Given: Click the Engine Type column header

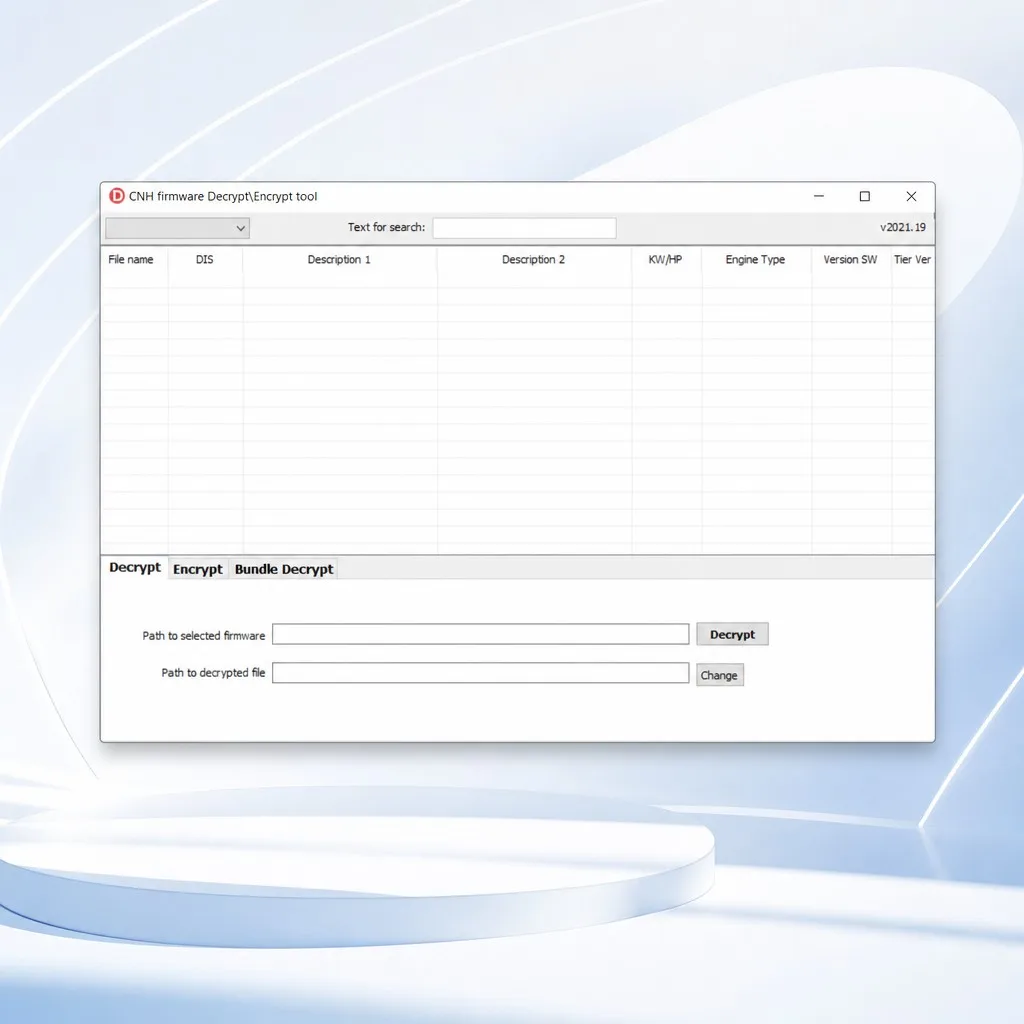Looking at the screenshot, I should 756,260.
